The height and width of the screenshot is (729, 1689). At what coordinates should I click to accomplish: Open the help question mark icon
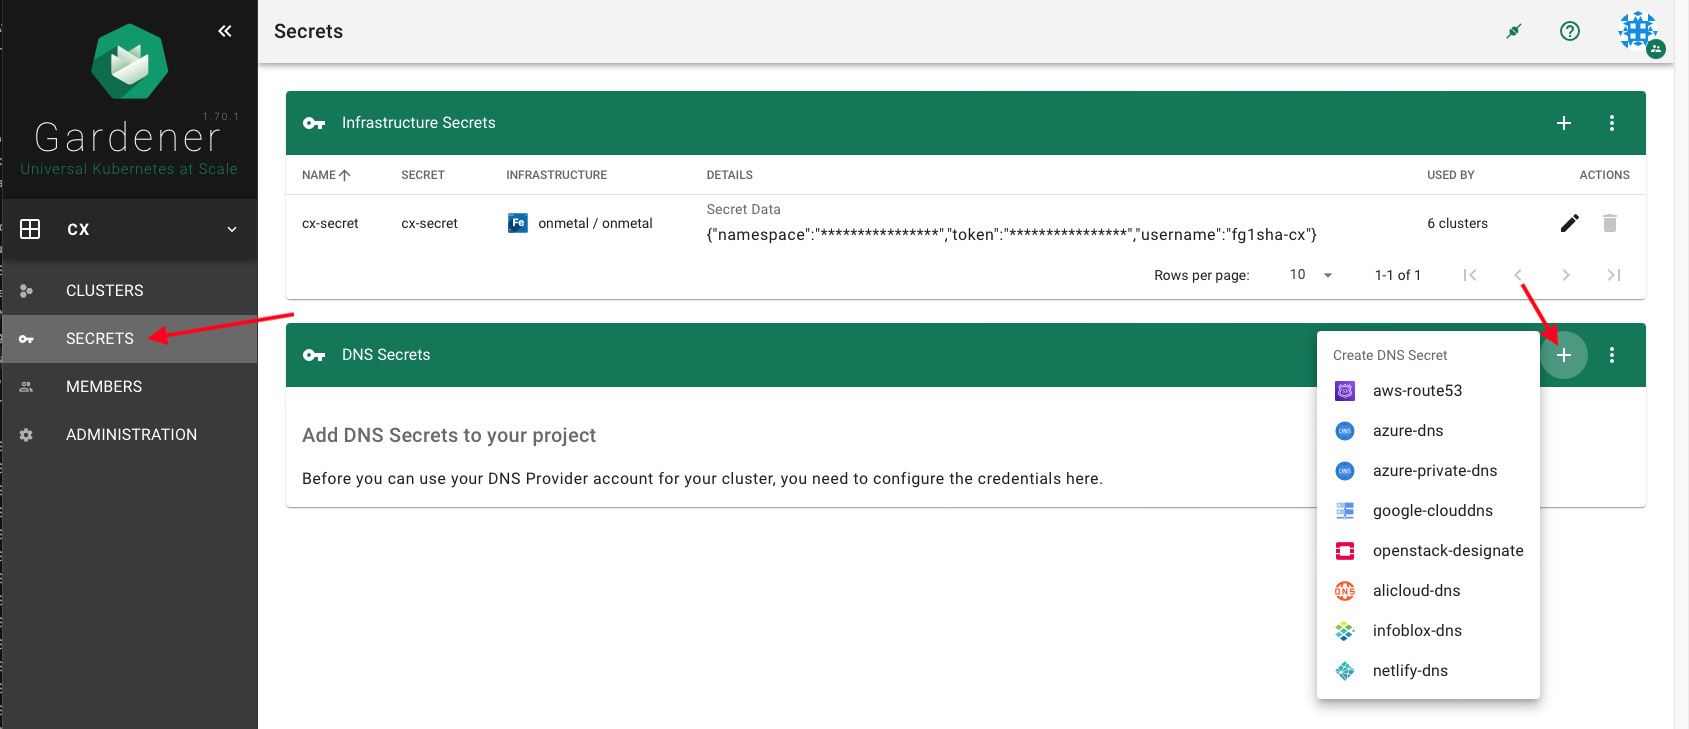tap(1570, 31)
